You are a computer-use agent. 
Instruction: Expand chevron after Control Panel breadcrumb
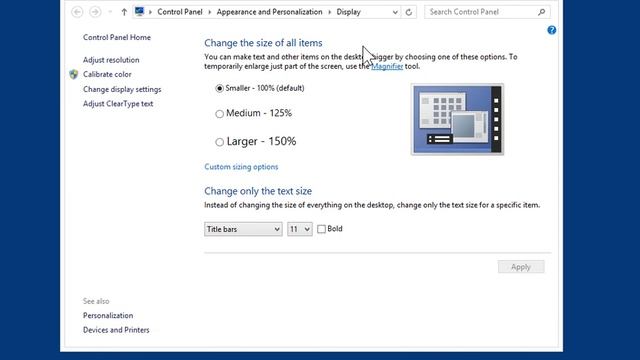coord(209,12)
